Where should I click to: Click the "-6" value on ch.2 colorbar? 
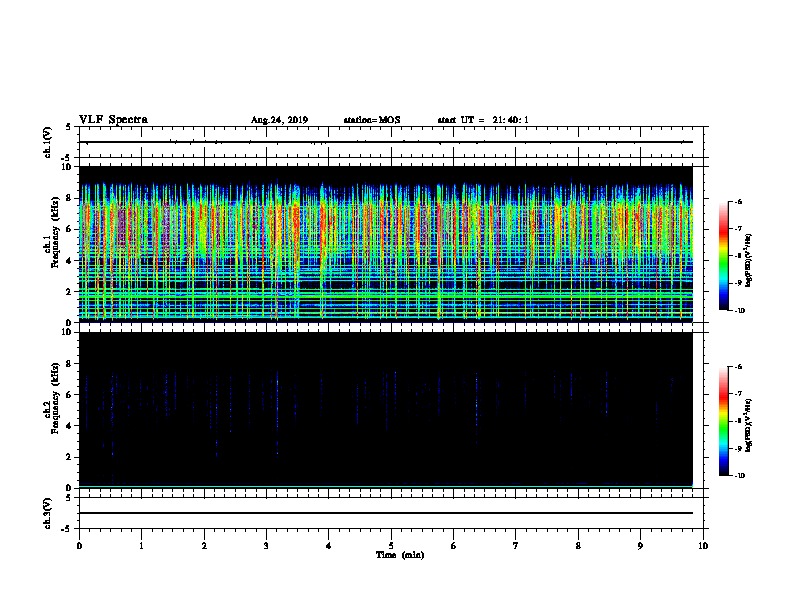click(738, 367)
